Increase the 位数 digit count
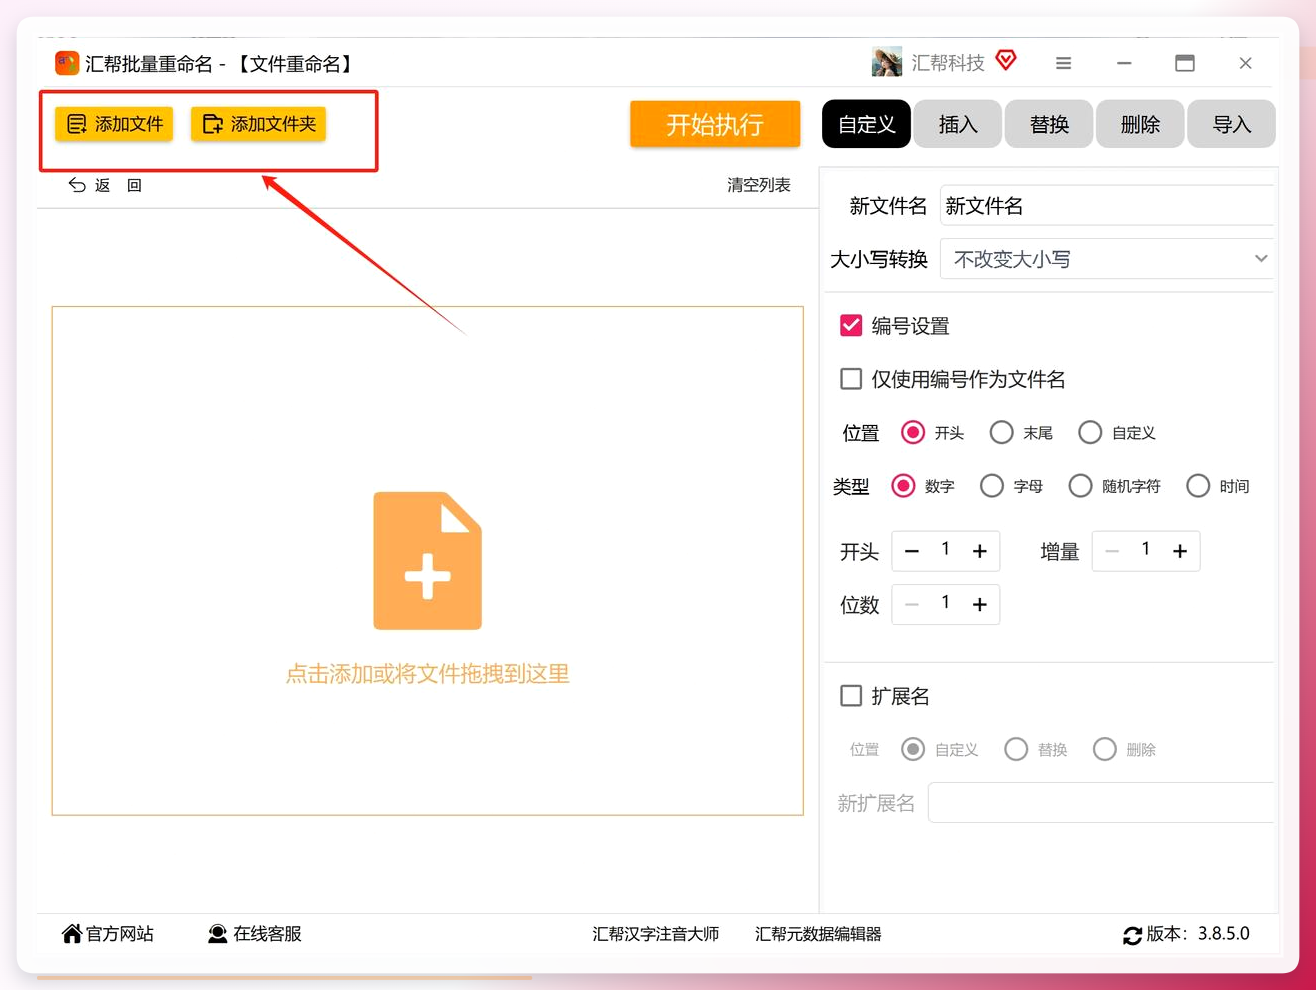This screenshot has height=990, width=1316. (x=980, y=604)
